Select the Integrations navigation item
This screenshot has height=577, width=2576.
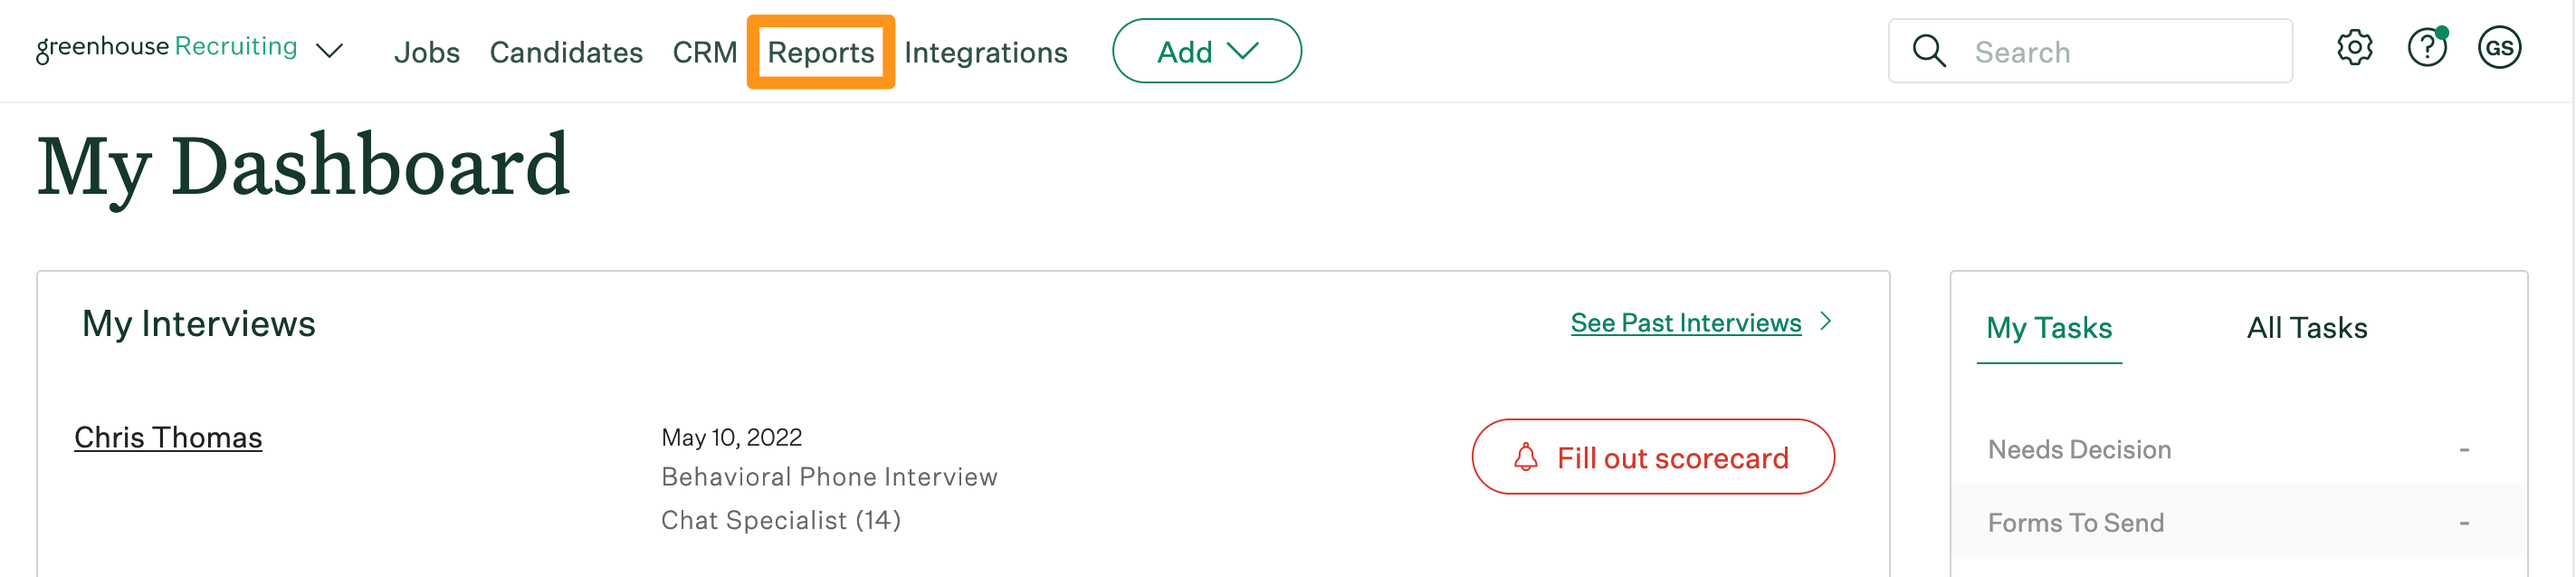click(x=985, y=53)
